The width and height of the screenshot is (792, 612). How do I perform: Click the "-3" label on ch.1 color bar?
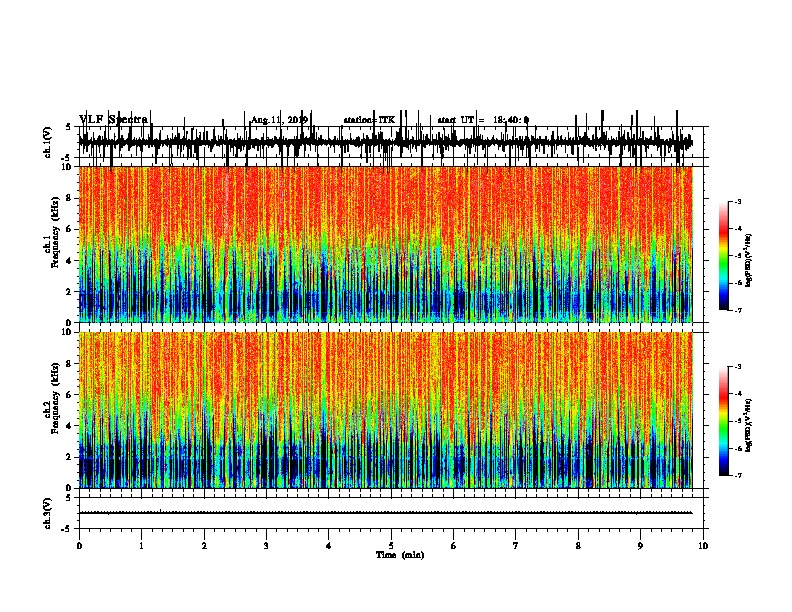[737, 201]
